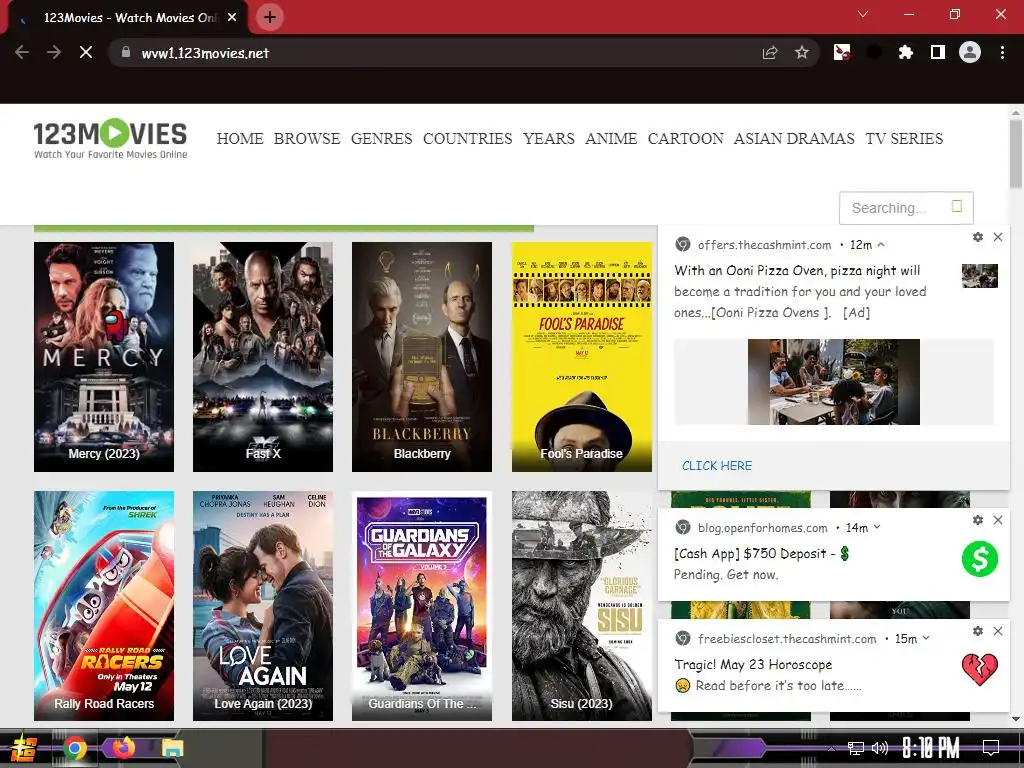Click the volume speaker tray icon

click(880, 748)
